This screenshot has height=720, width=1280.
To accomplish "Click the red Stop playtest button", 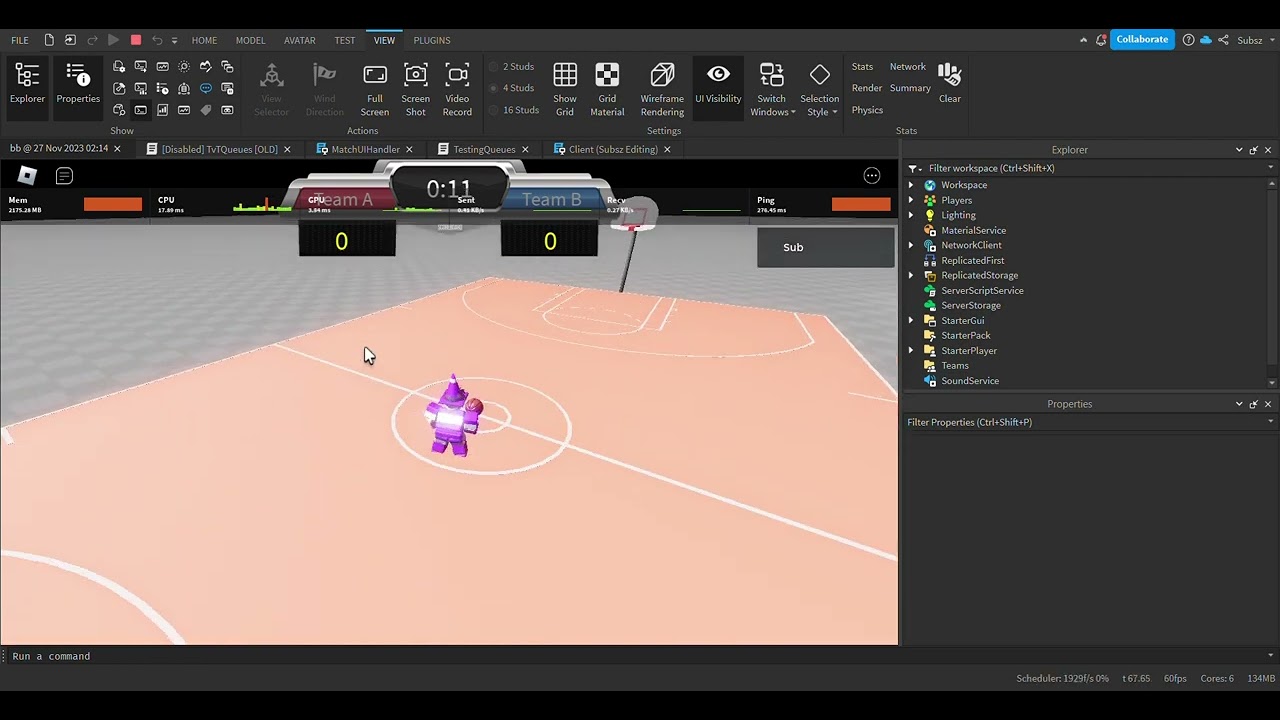I will tap(136, 40).
